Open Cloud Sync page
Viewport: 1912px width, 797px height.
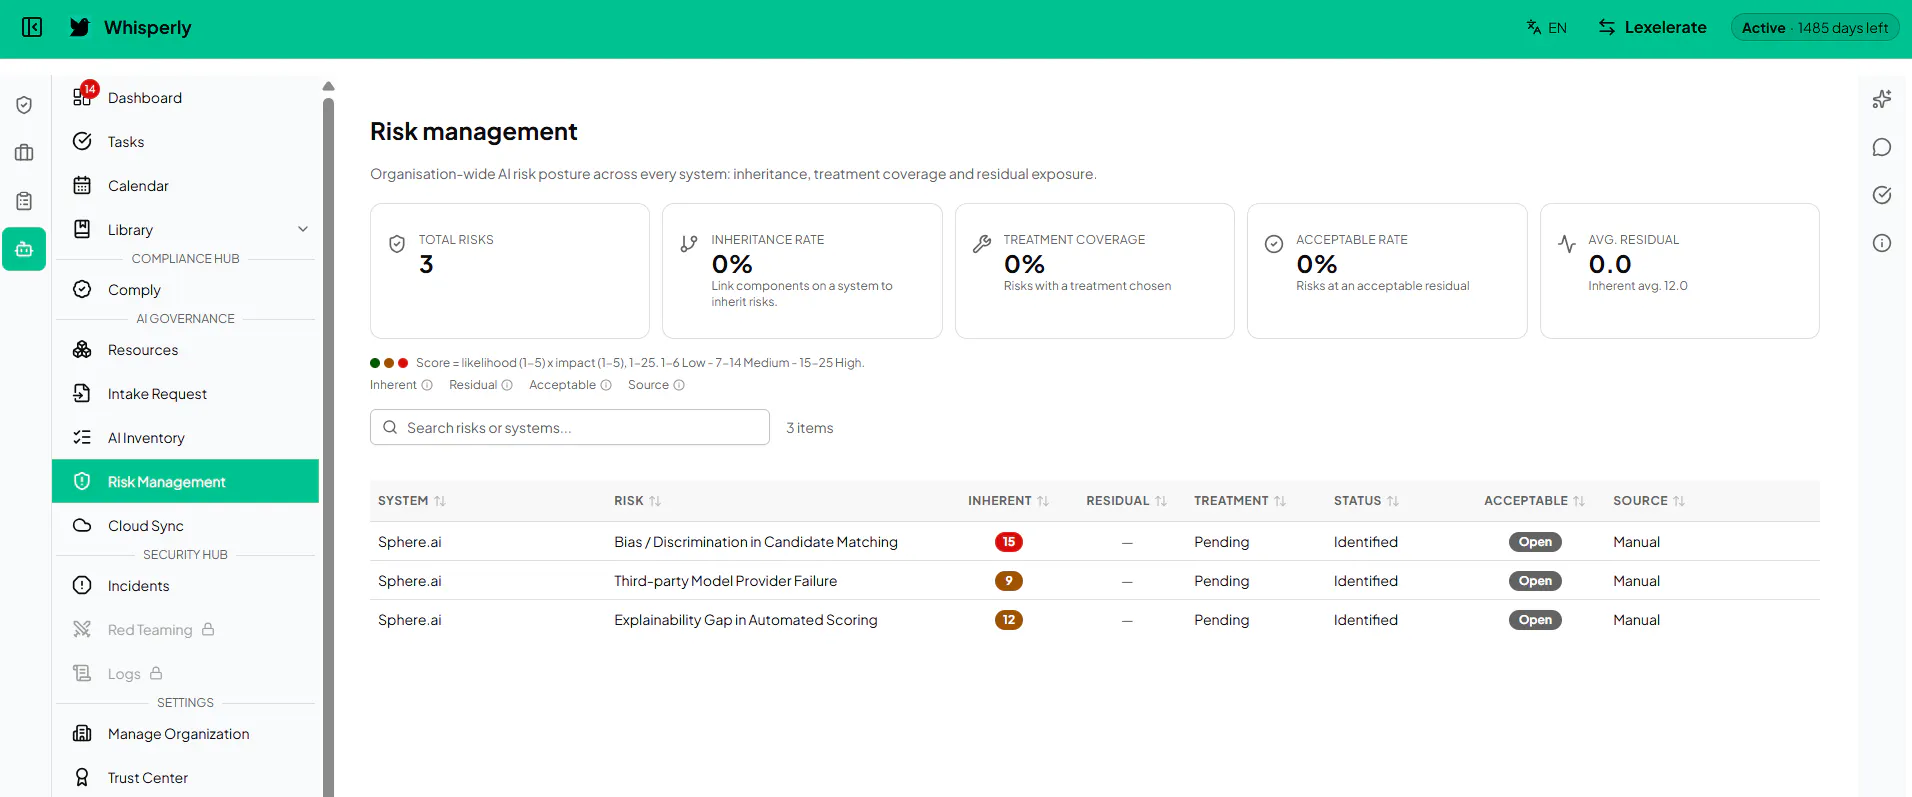pos(185,526)
